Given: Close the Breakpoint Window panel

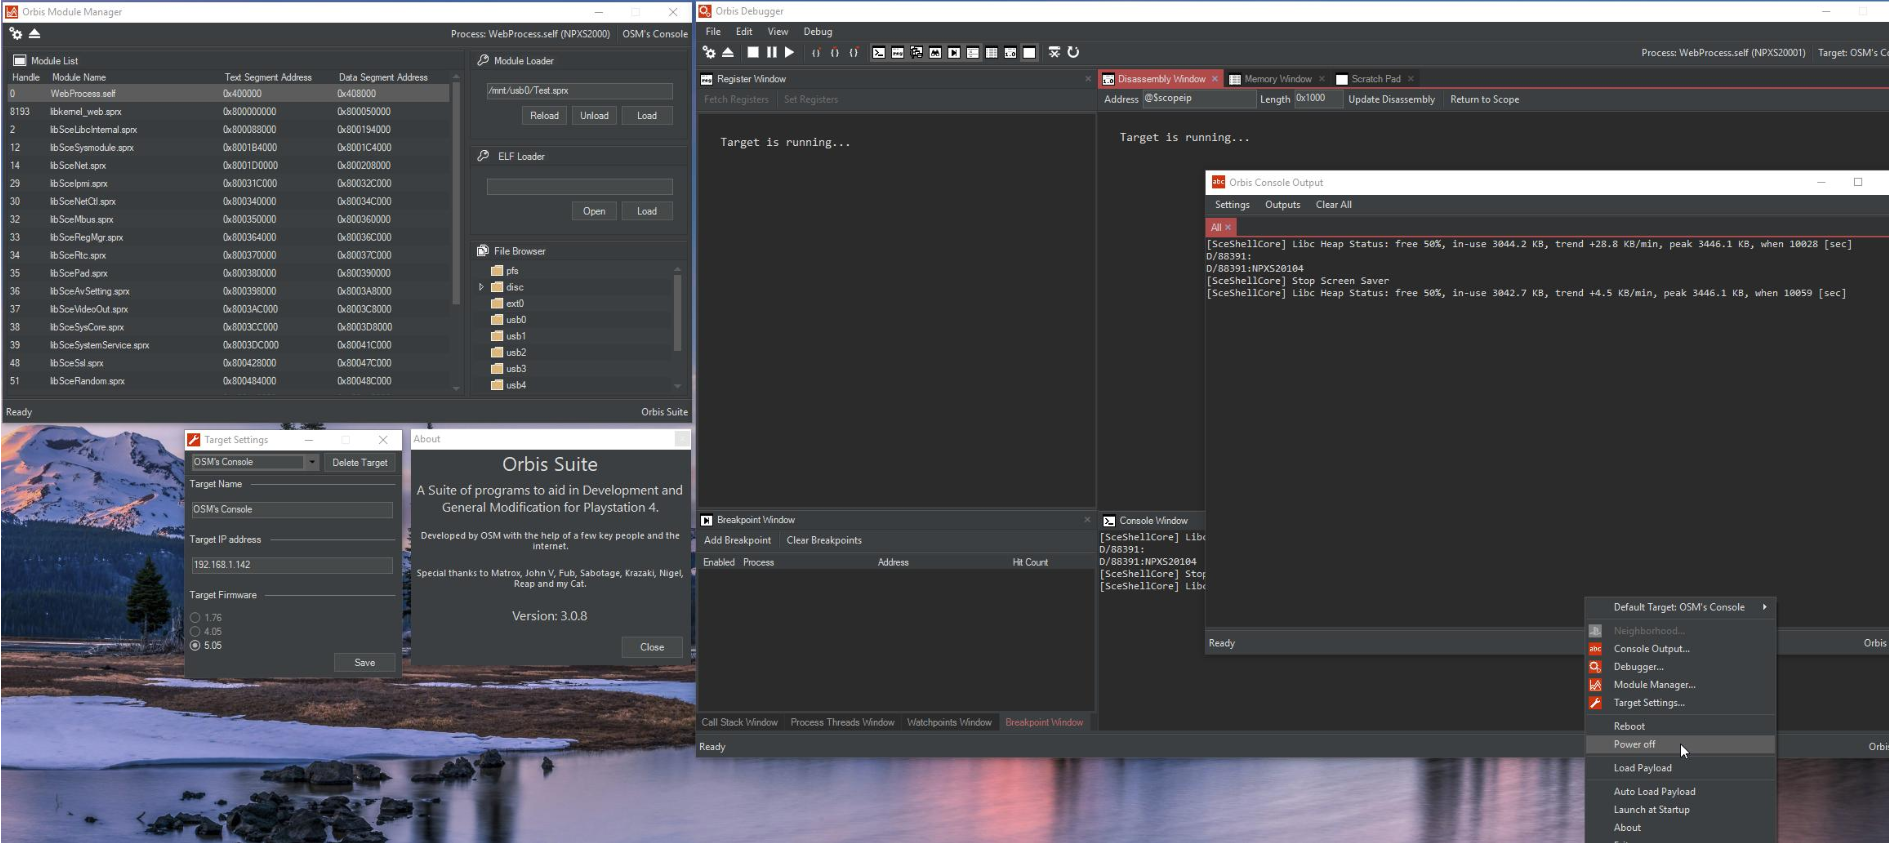Looking at the screenshot, I should point(1088,520).
